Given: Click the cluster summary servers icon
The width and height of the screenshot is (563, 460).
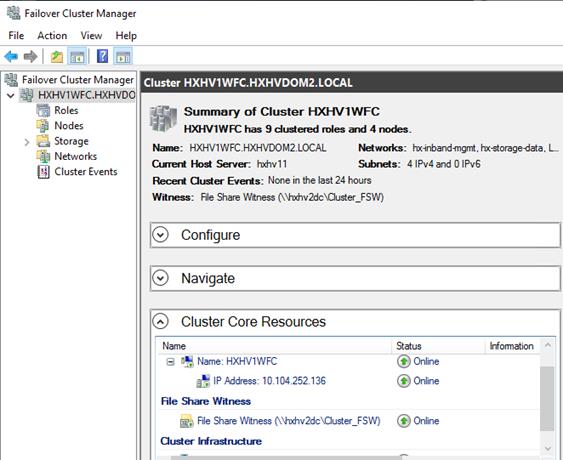Looking at the screenshot, I should (x=163, y=119).
